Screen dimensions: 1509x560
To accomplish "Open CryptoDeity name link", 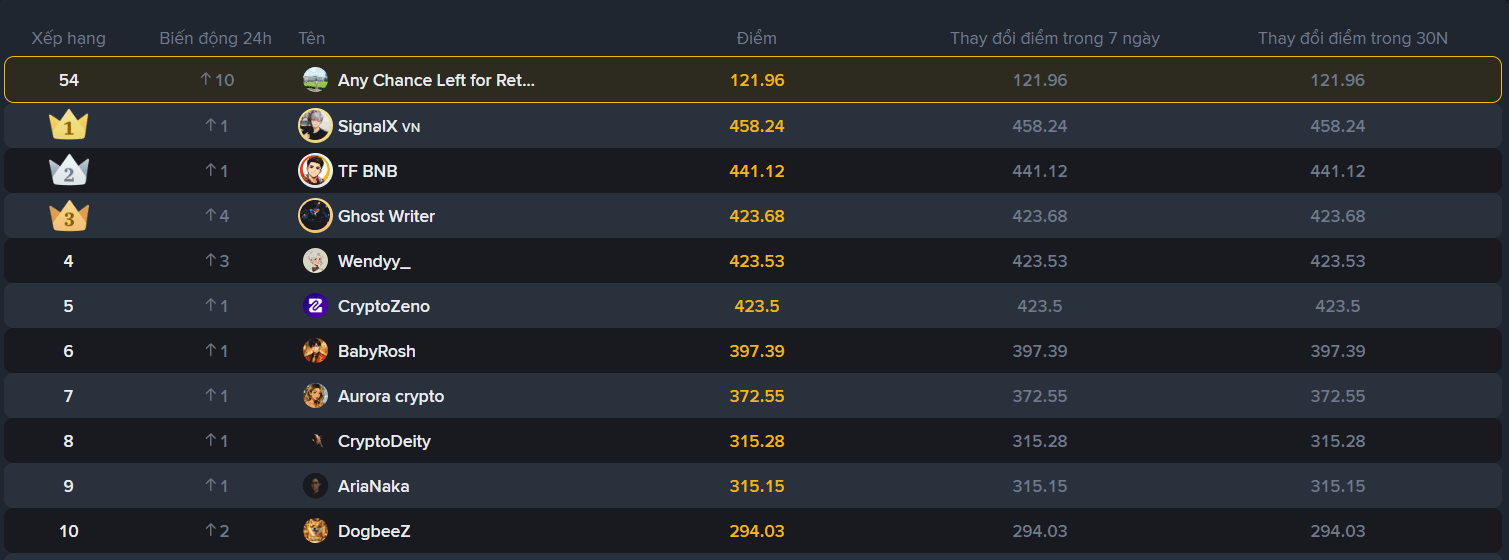I will [384, 441].
